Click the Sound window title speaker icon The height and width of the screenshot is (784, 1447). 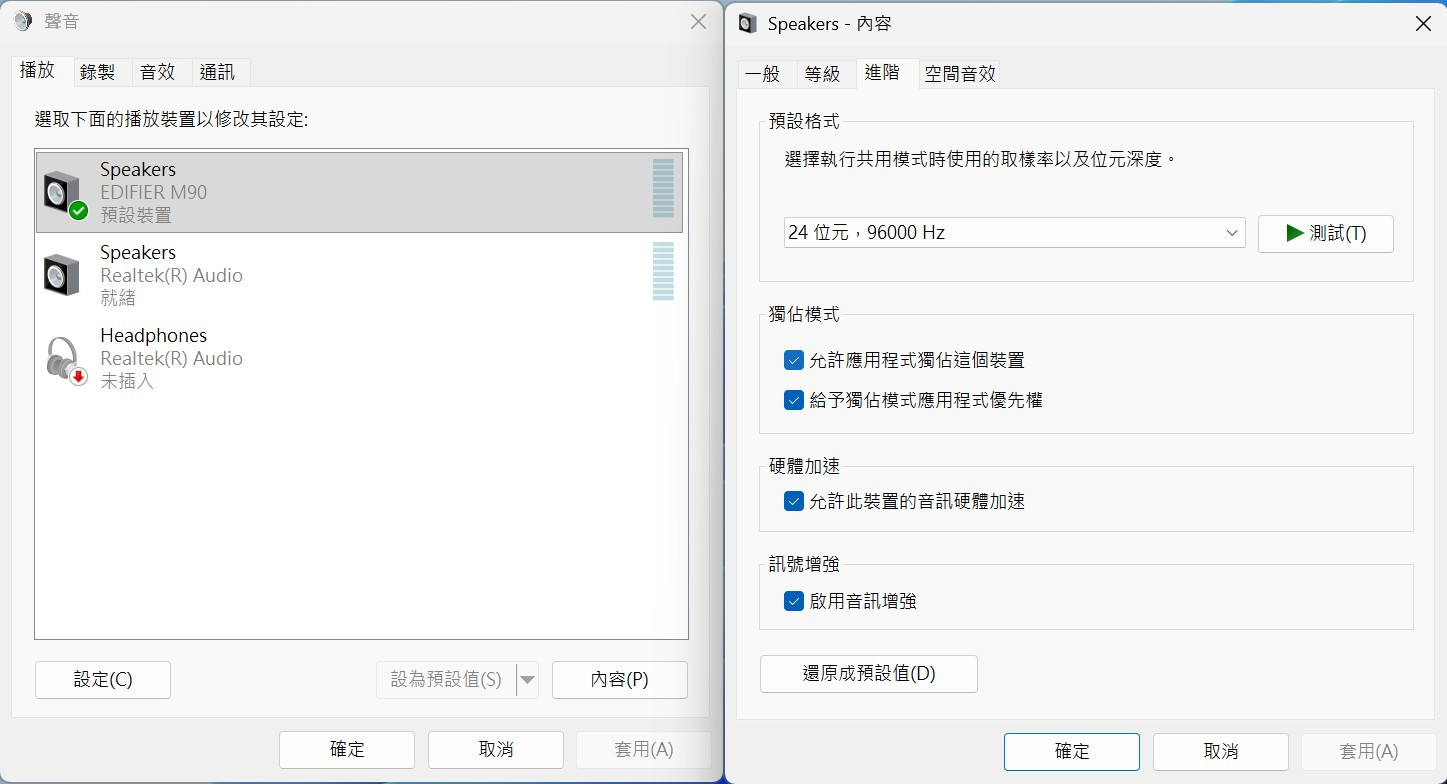pos(23,22)
